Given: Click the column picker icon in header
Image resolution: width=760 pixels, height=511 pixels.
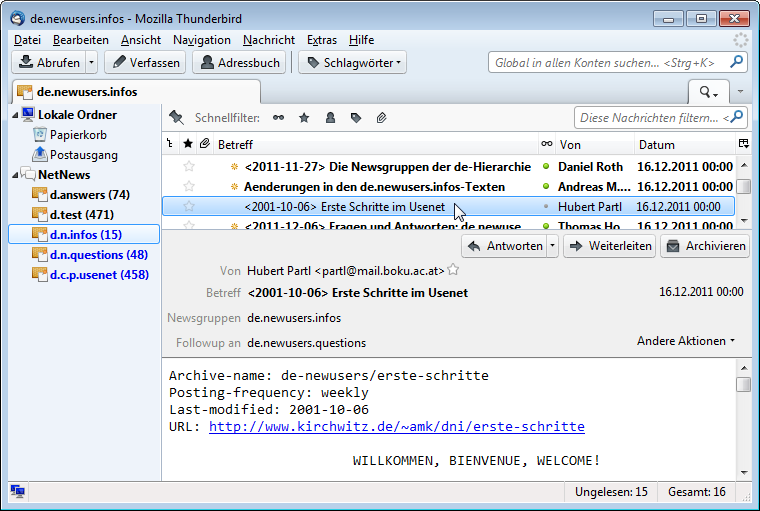Looking at the screenshot, I should coord(743,145).
